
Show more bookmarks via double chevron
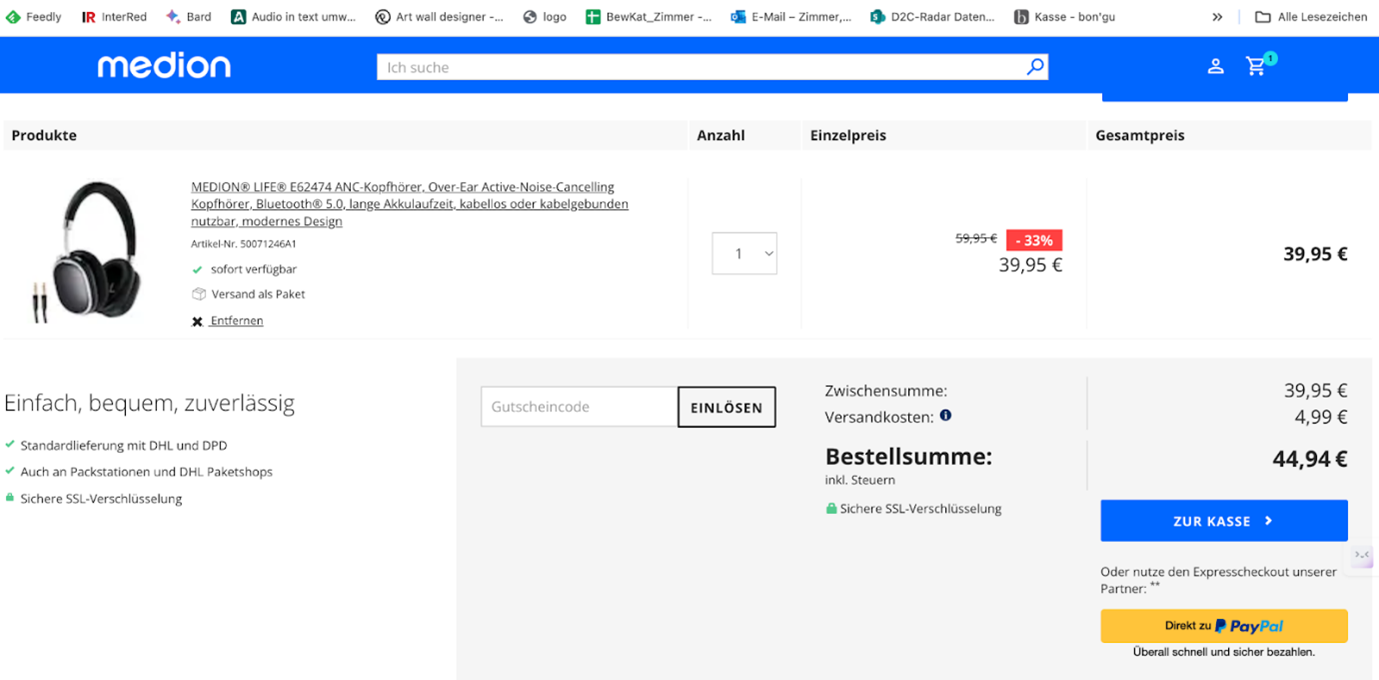coord(1217,17)
